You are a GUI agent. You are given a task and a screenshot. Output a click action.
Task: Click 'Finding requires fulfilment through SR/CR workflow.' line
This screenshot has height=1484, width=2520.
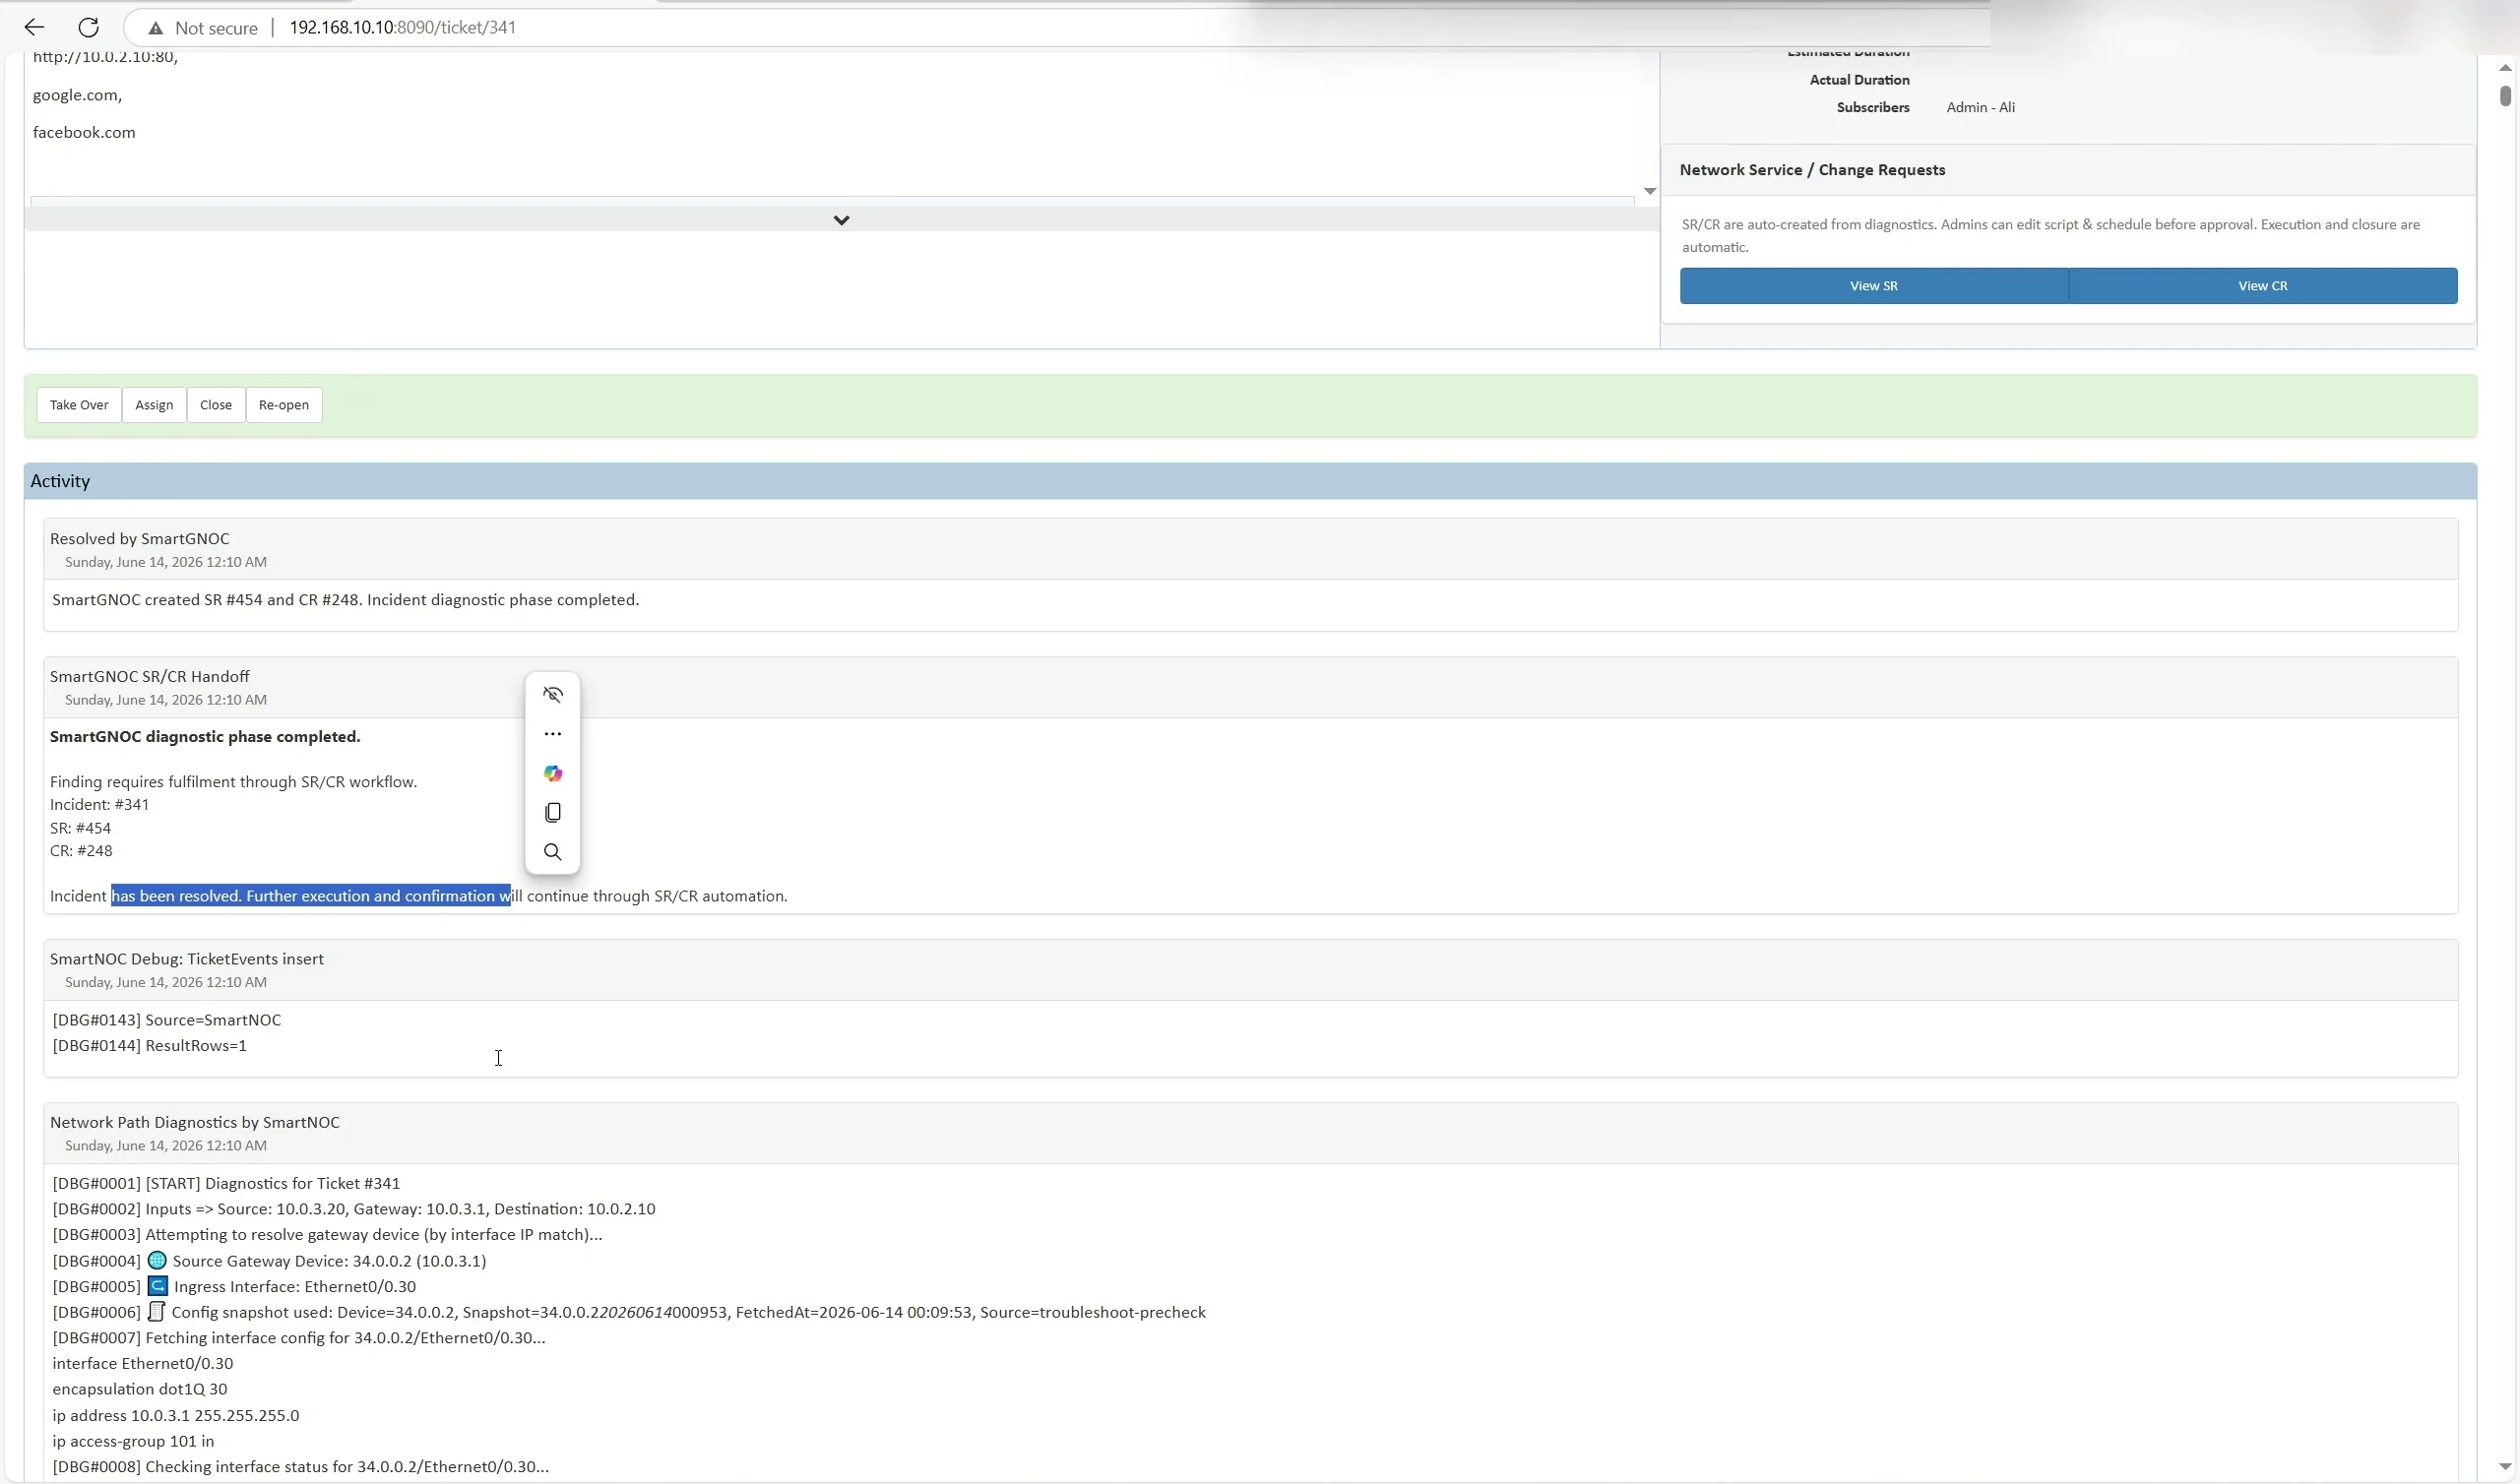234,782
